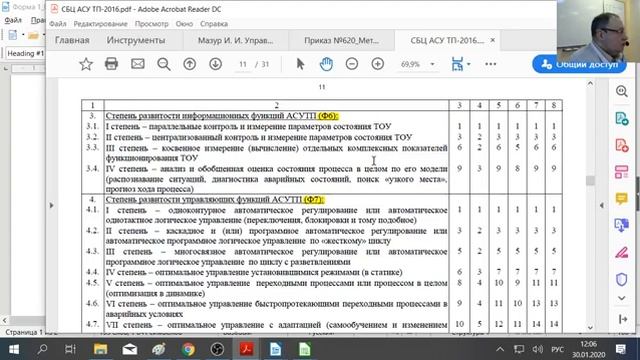Viewport: 640px width, 360px height.
Task: Activate the hand pan tool
Action: tap(326, 64)
